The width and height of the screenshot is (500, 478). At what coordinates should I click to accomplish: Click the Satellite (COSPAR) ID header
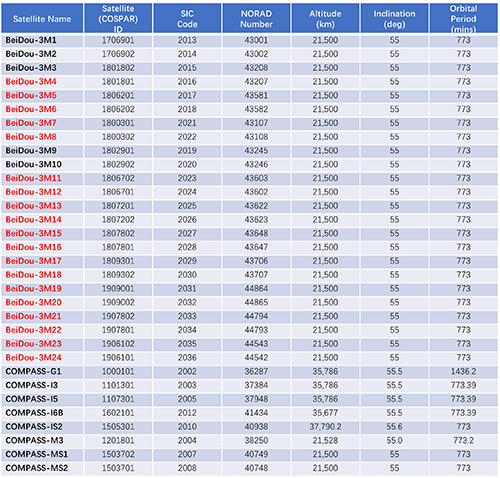pyautogui.click(x=118, y=19)
